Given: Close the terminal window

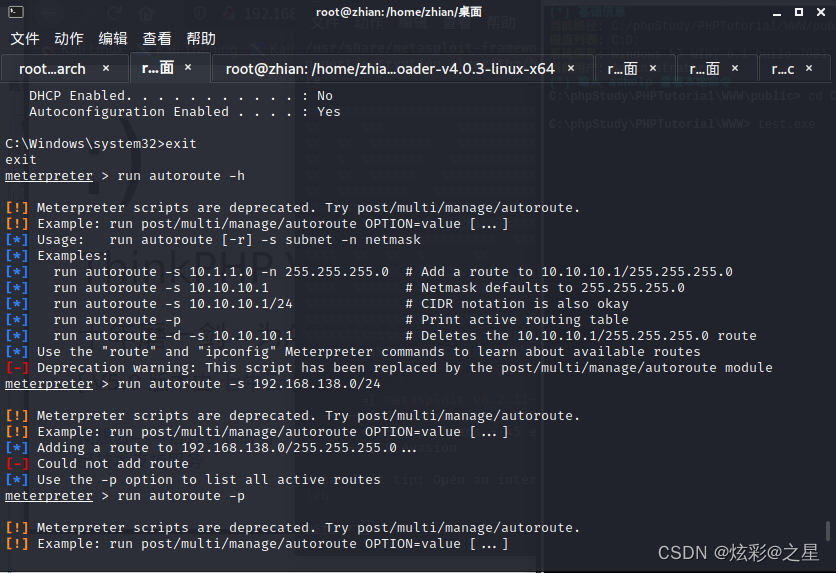Looking at the screenshot, I should (821, 12).
